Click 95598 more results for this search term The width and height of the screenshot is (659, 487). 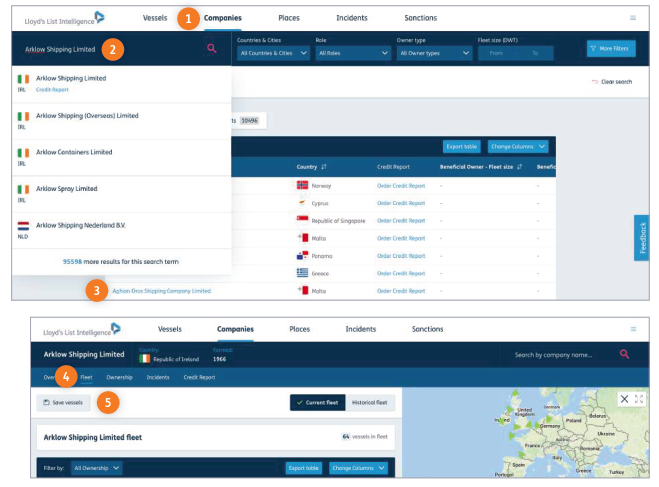(121, 261)
